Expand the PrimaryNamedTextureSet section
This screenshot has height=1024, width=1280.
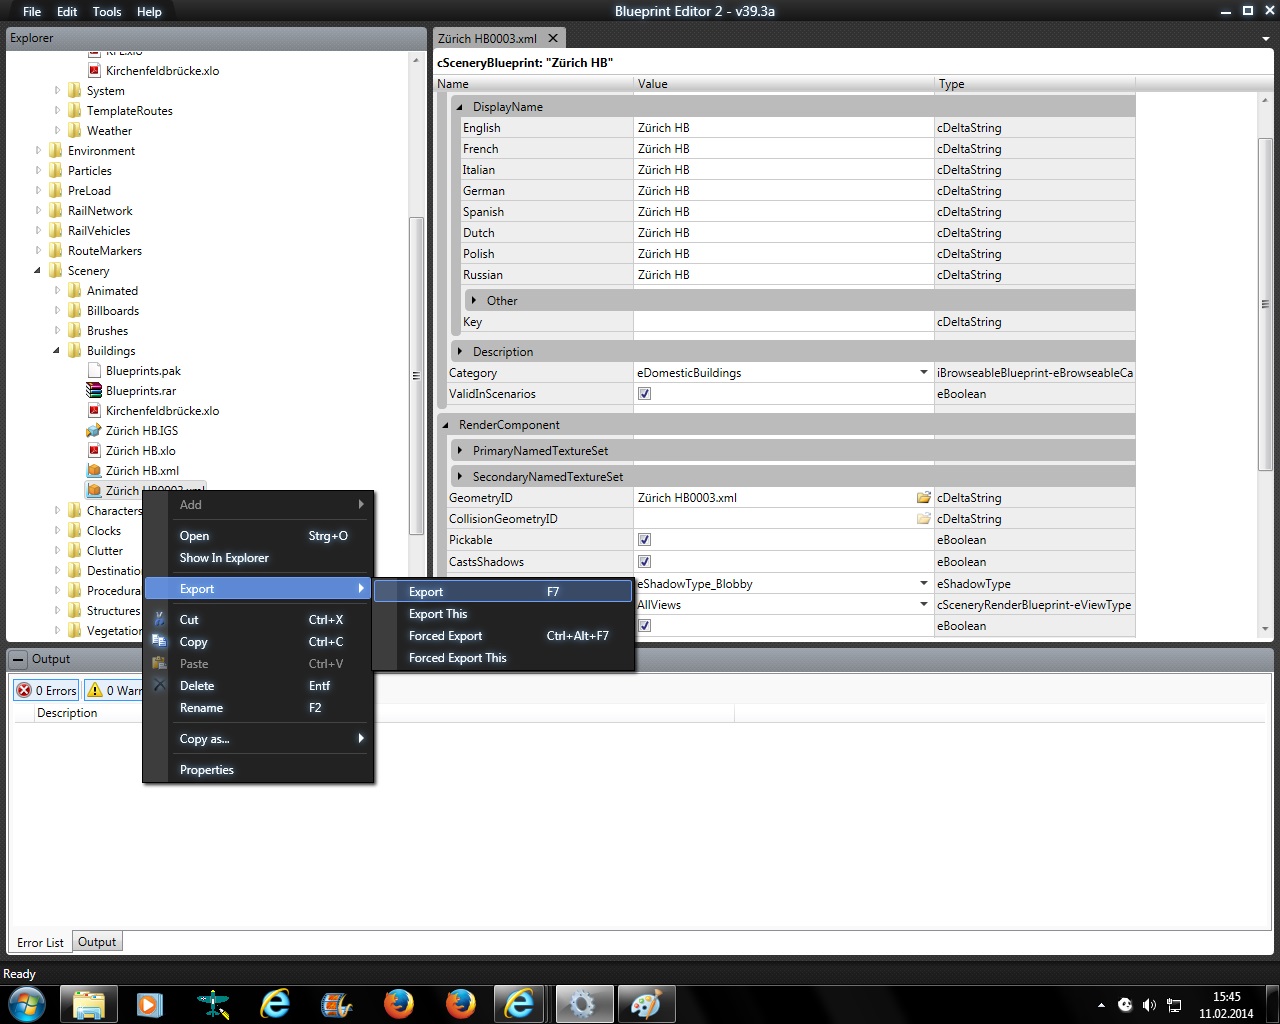click(460, 451)
